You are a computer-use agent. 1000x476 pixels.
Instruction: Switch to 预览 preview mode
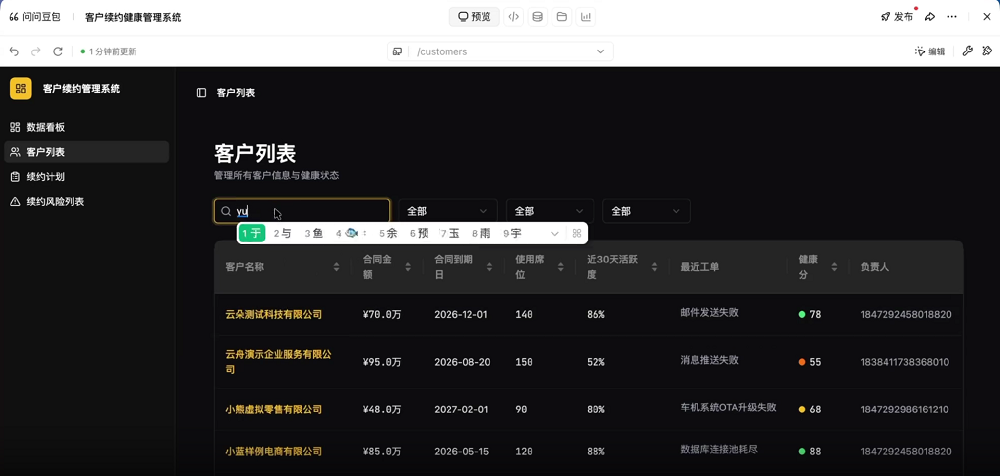point(474,17)
